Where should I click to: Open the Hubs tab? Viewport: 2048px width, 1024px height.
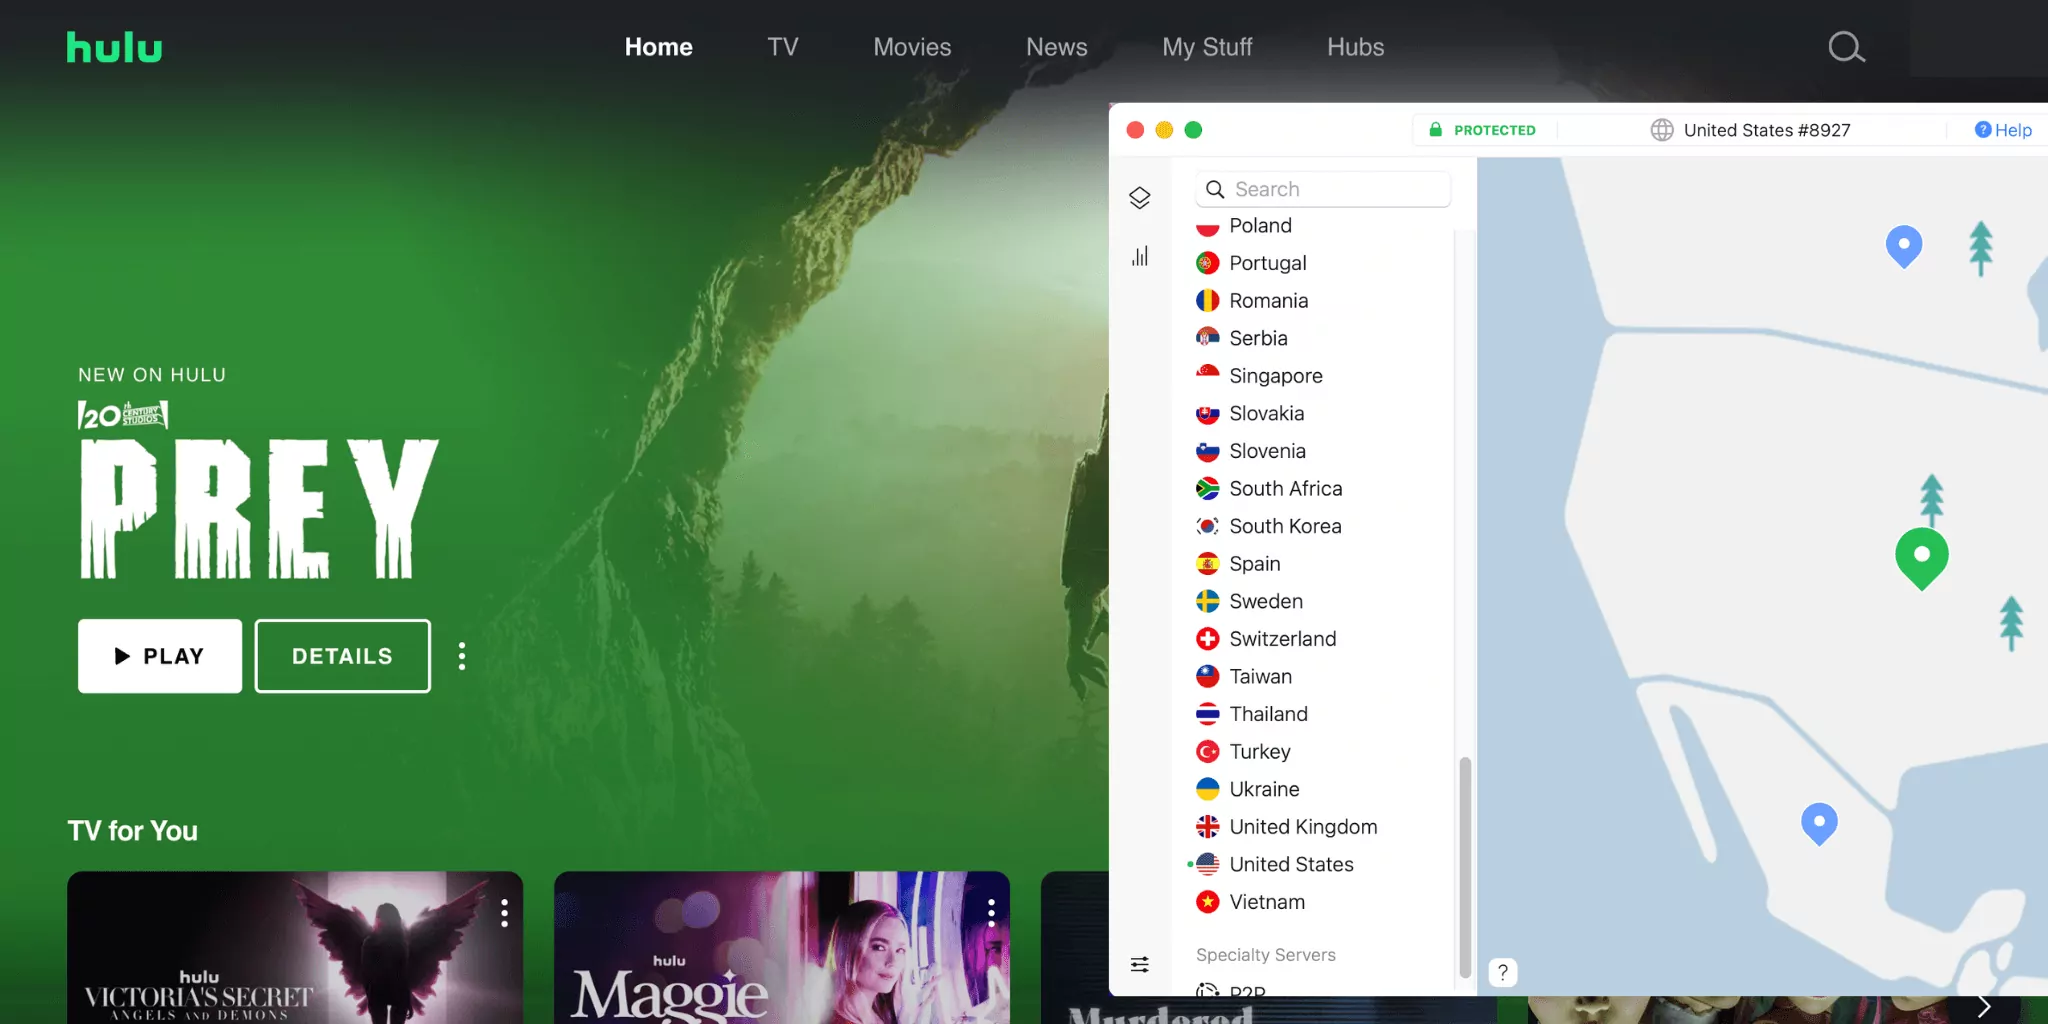click(1355, 47)
